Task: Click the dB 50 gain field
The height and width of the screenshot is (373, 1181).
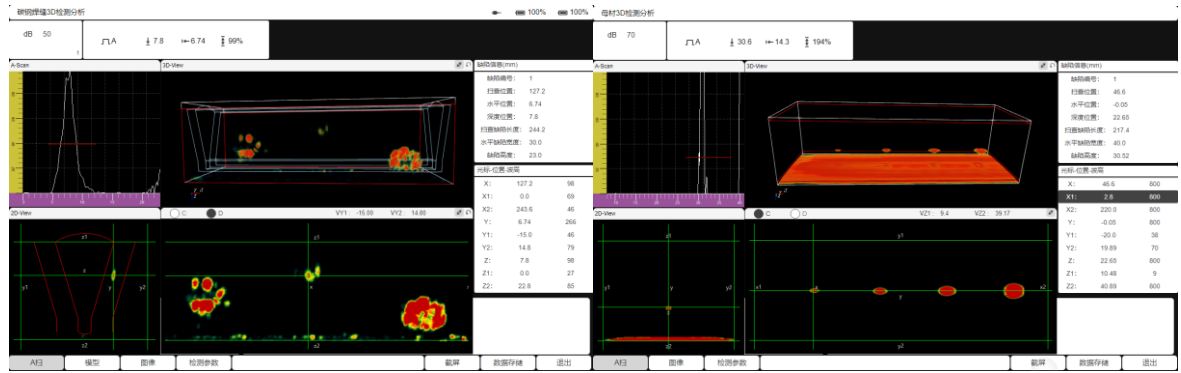Action: [44, 40]
